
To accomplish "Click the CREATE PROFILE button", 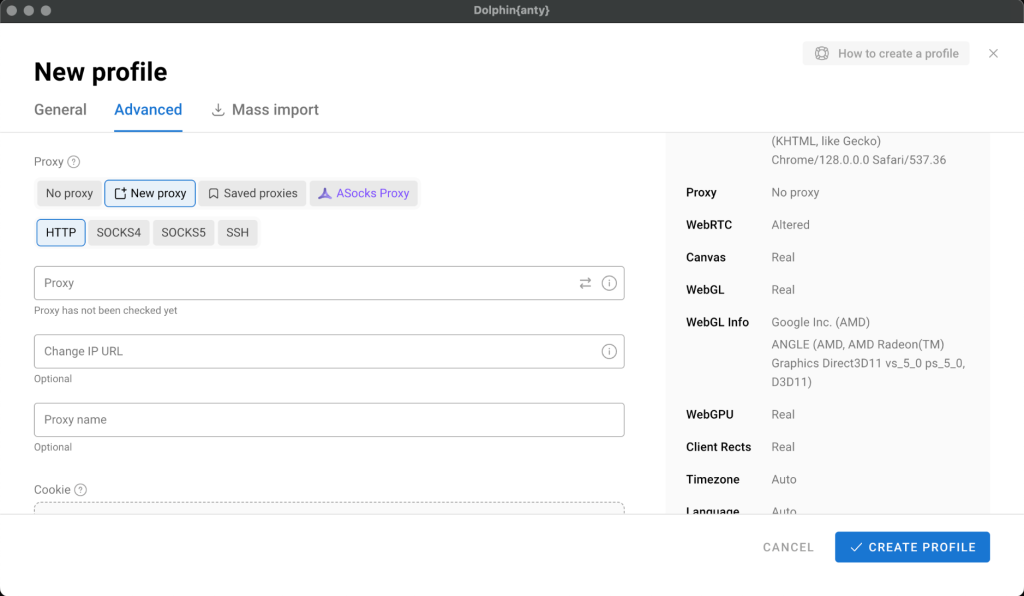I will coord(912,547).
